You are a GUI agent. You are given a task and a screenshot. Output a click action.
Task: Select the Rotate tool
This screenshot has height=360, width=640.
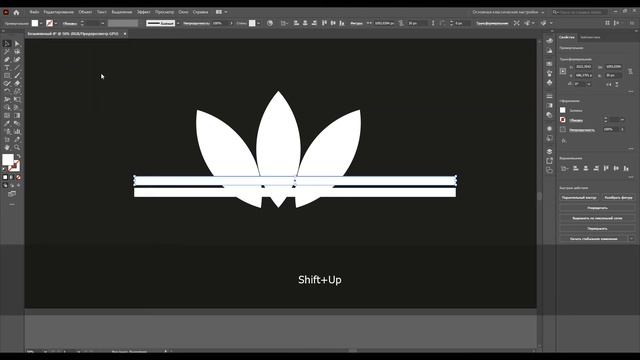(7, 91)
